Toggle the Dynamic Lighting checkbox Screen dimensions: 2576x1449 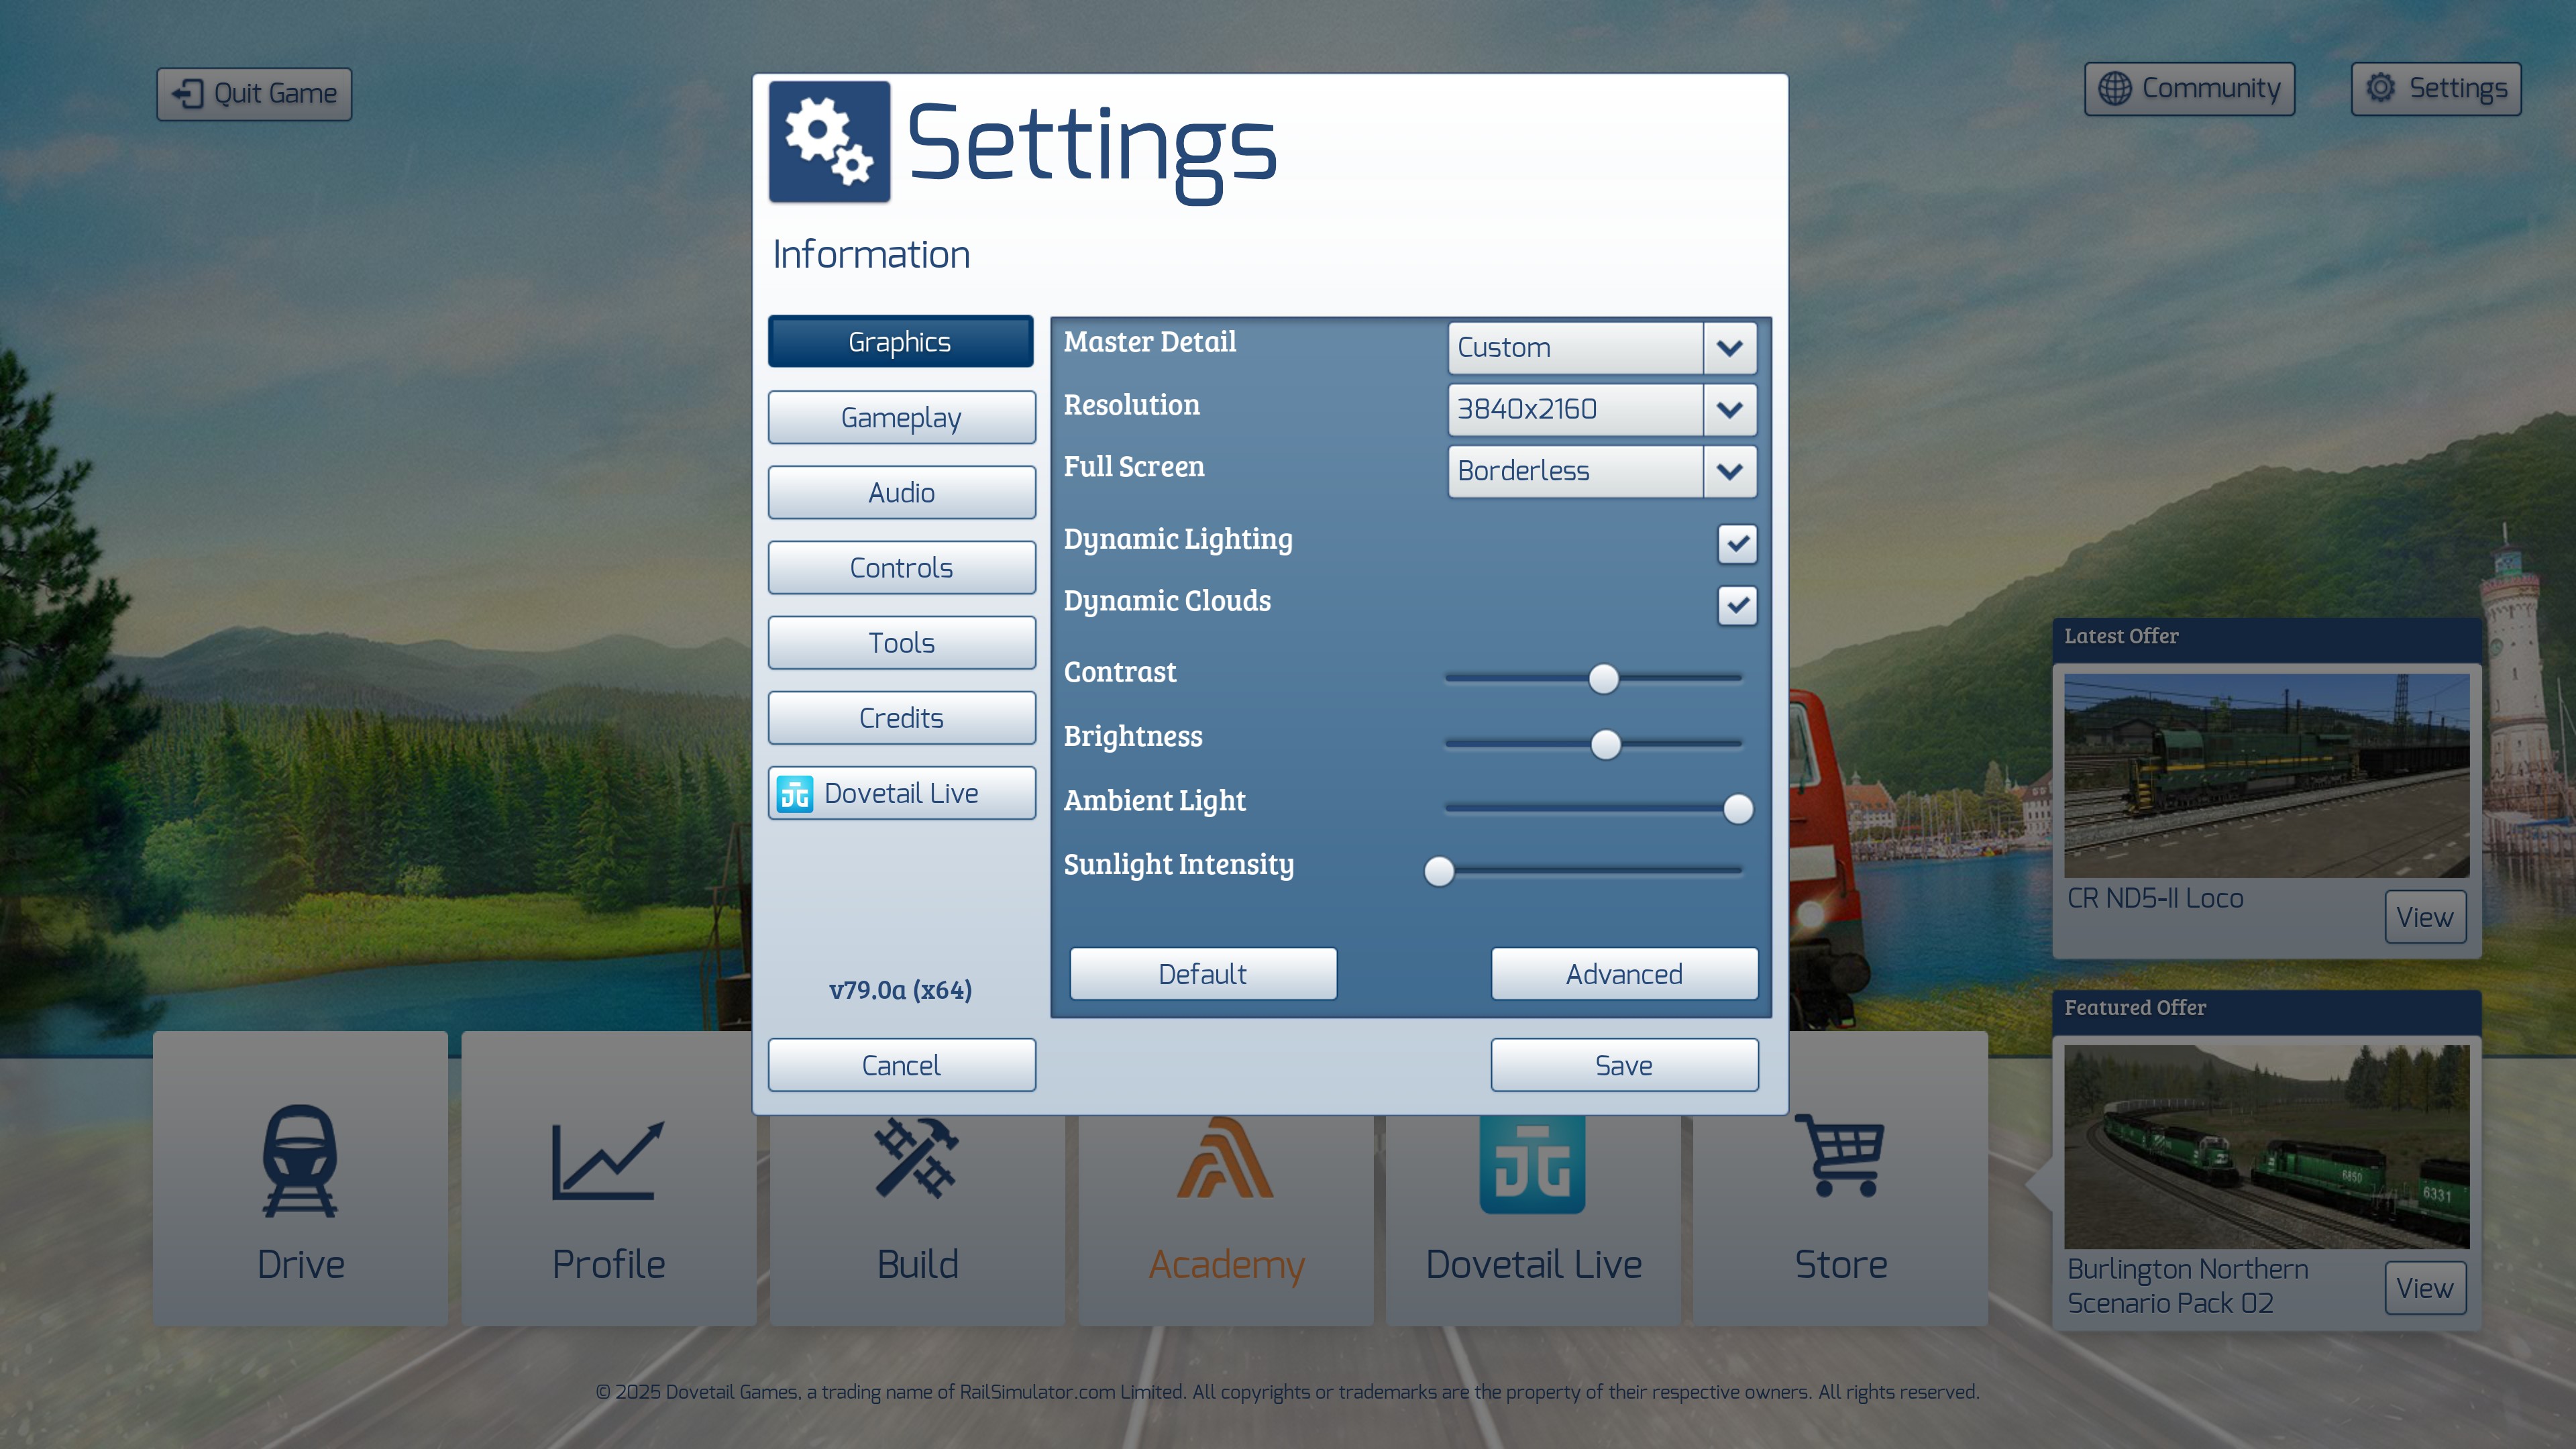click(1737, 544)
